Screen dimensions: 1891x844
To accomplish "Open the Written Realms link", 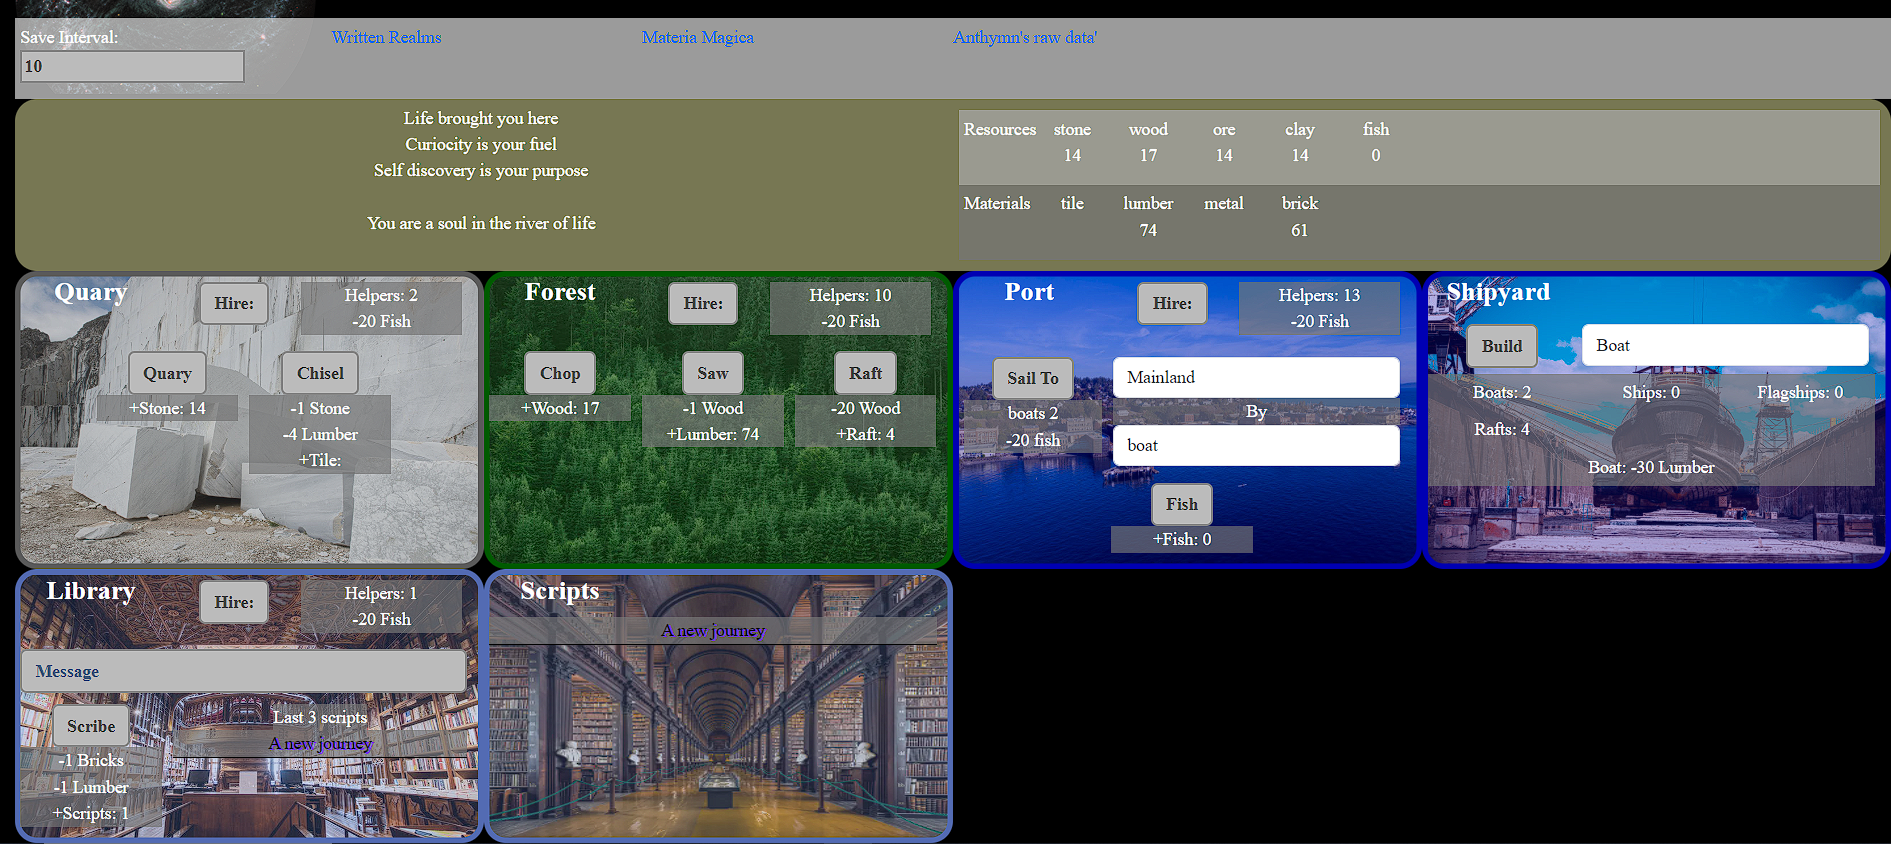I will 386,37.
